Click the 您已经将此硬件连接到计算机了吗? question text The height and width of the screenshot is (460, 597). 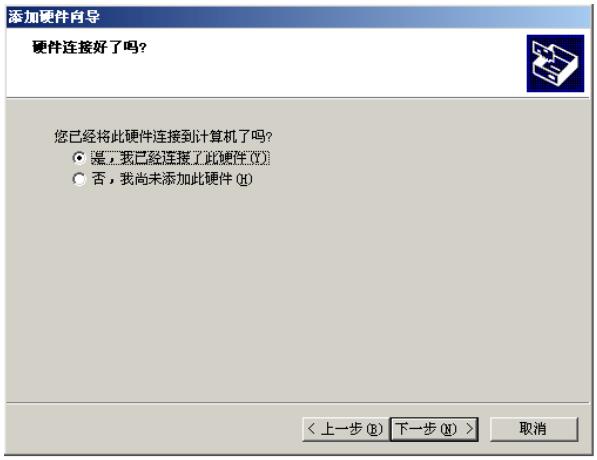pyautogui.click(x=163, y=136)
